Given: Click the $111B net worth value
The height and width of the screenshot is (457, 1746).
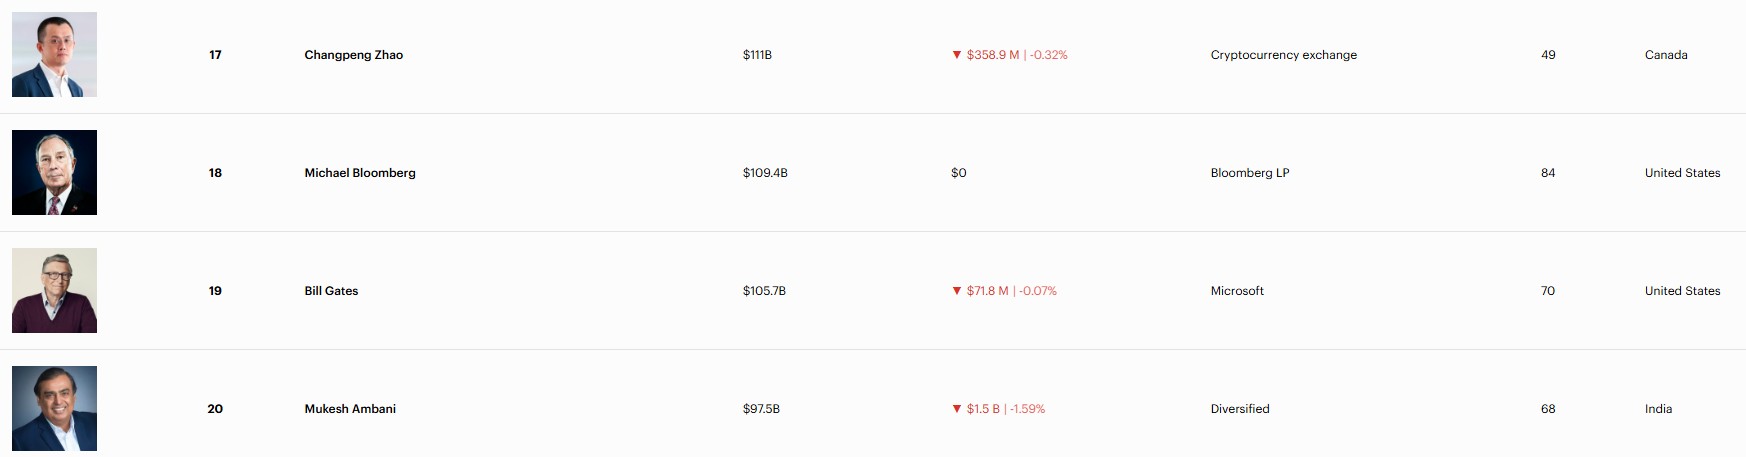Looking at the screenshot, I should coord(757,55).
